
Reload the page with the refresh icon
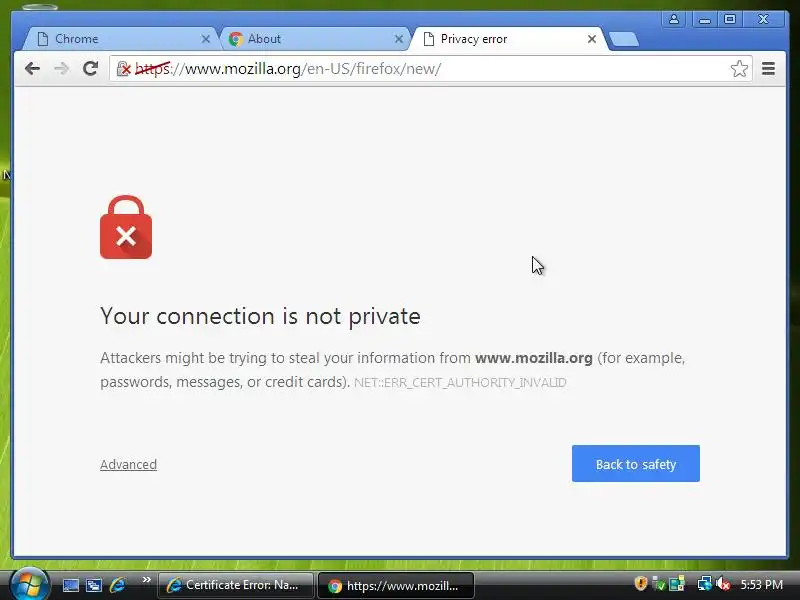(90, 68)
